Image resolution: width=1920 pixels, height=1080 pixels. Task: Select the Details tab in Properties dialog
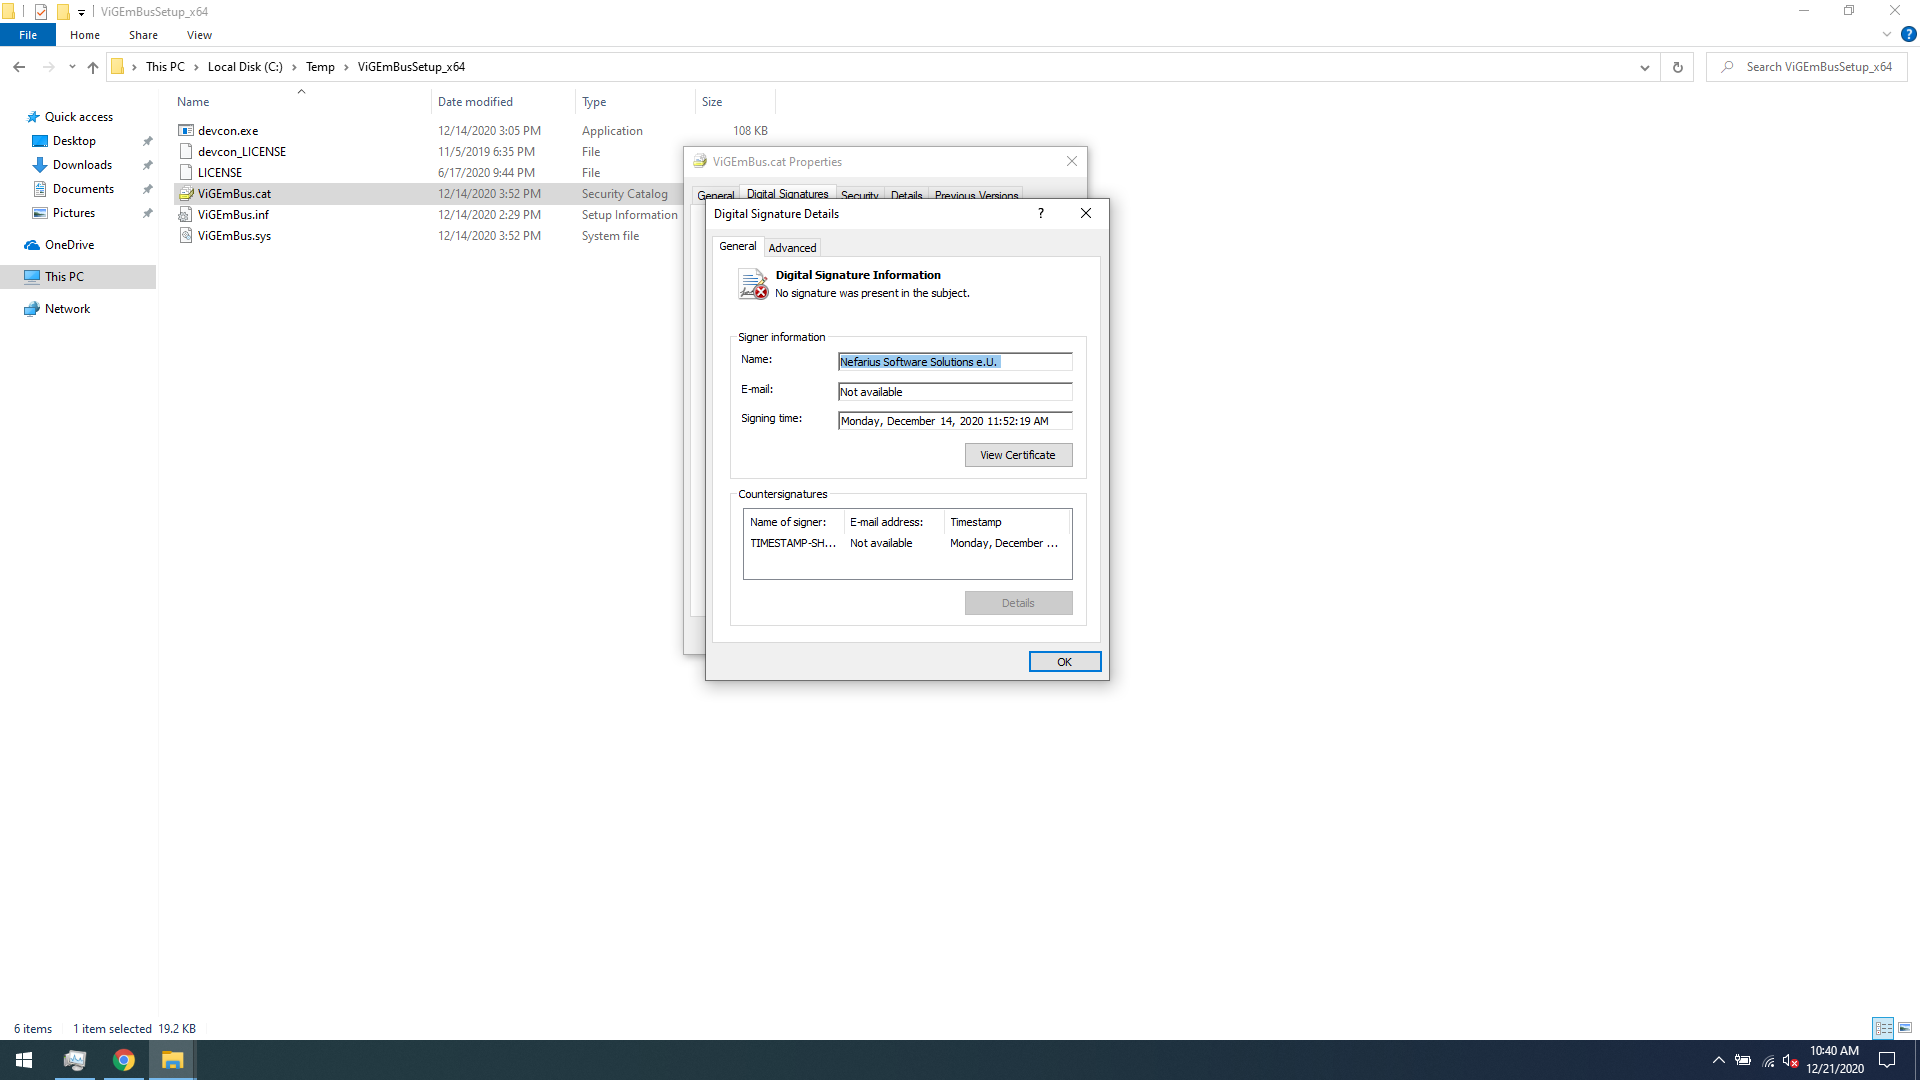click(x=907, y=196)
